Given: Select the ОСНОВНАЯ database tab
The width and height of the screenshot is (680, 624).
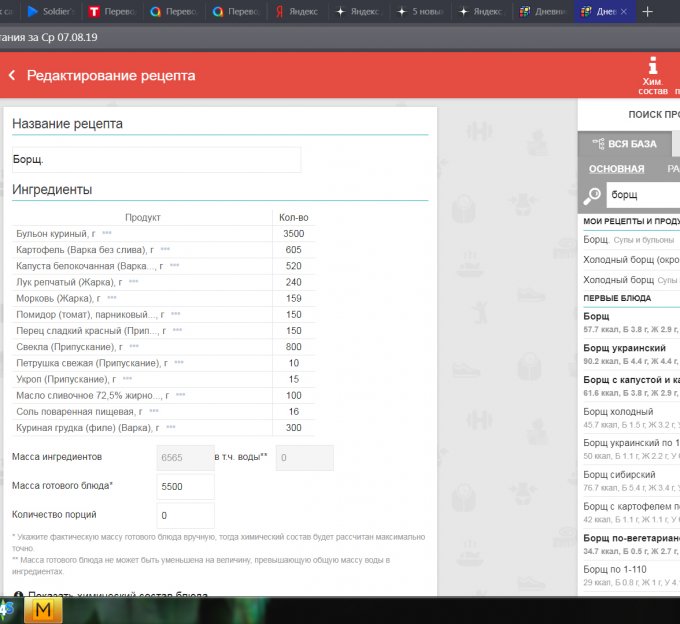Looking at the screenshot, I should click(616, 169).
